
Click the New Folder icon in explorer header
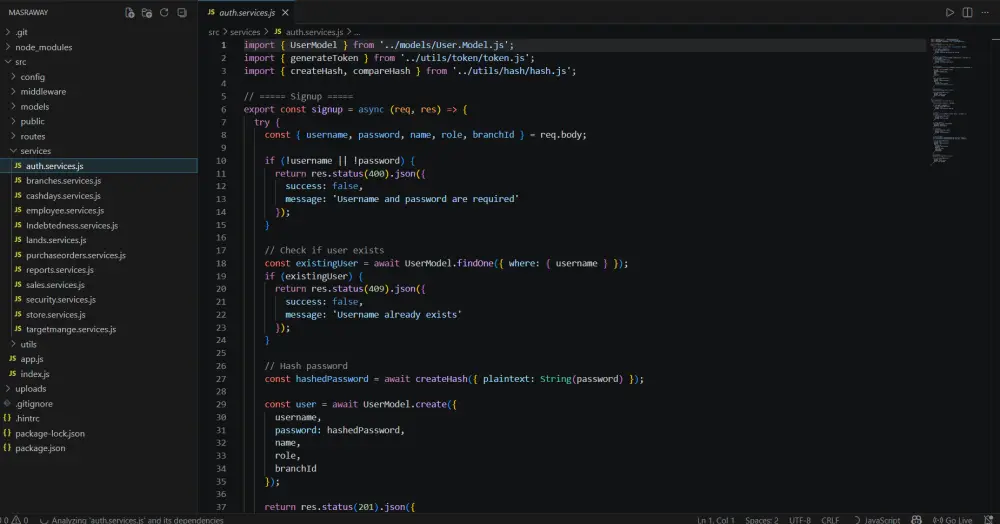click(147, 13)
